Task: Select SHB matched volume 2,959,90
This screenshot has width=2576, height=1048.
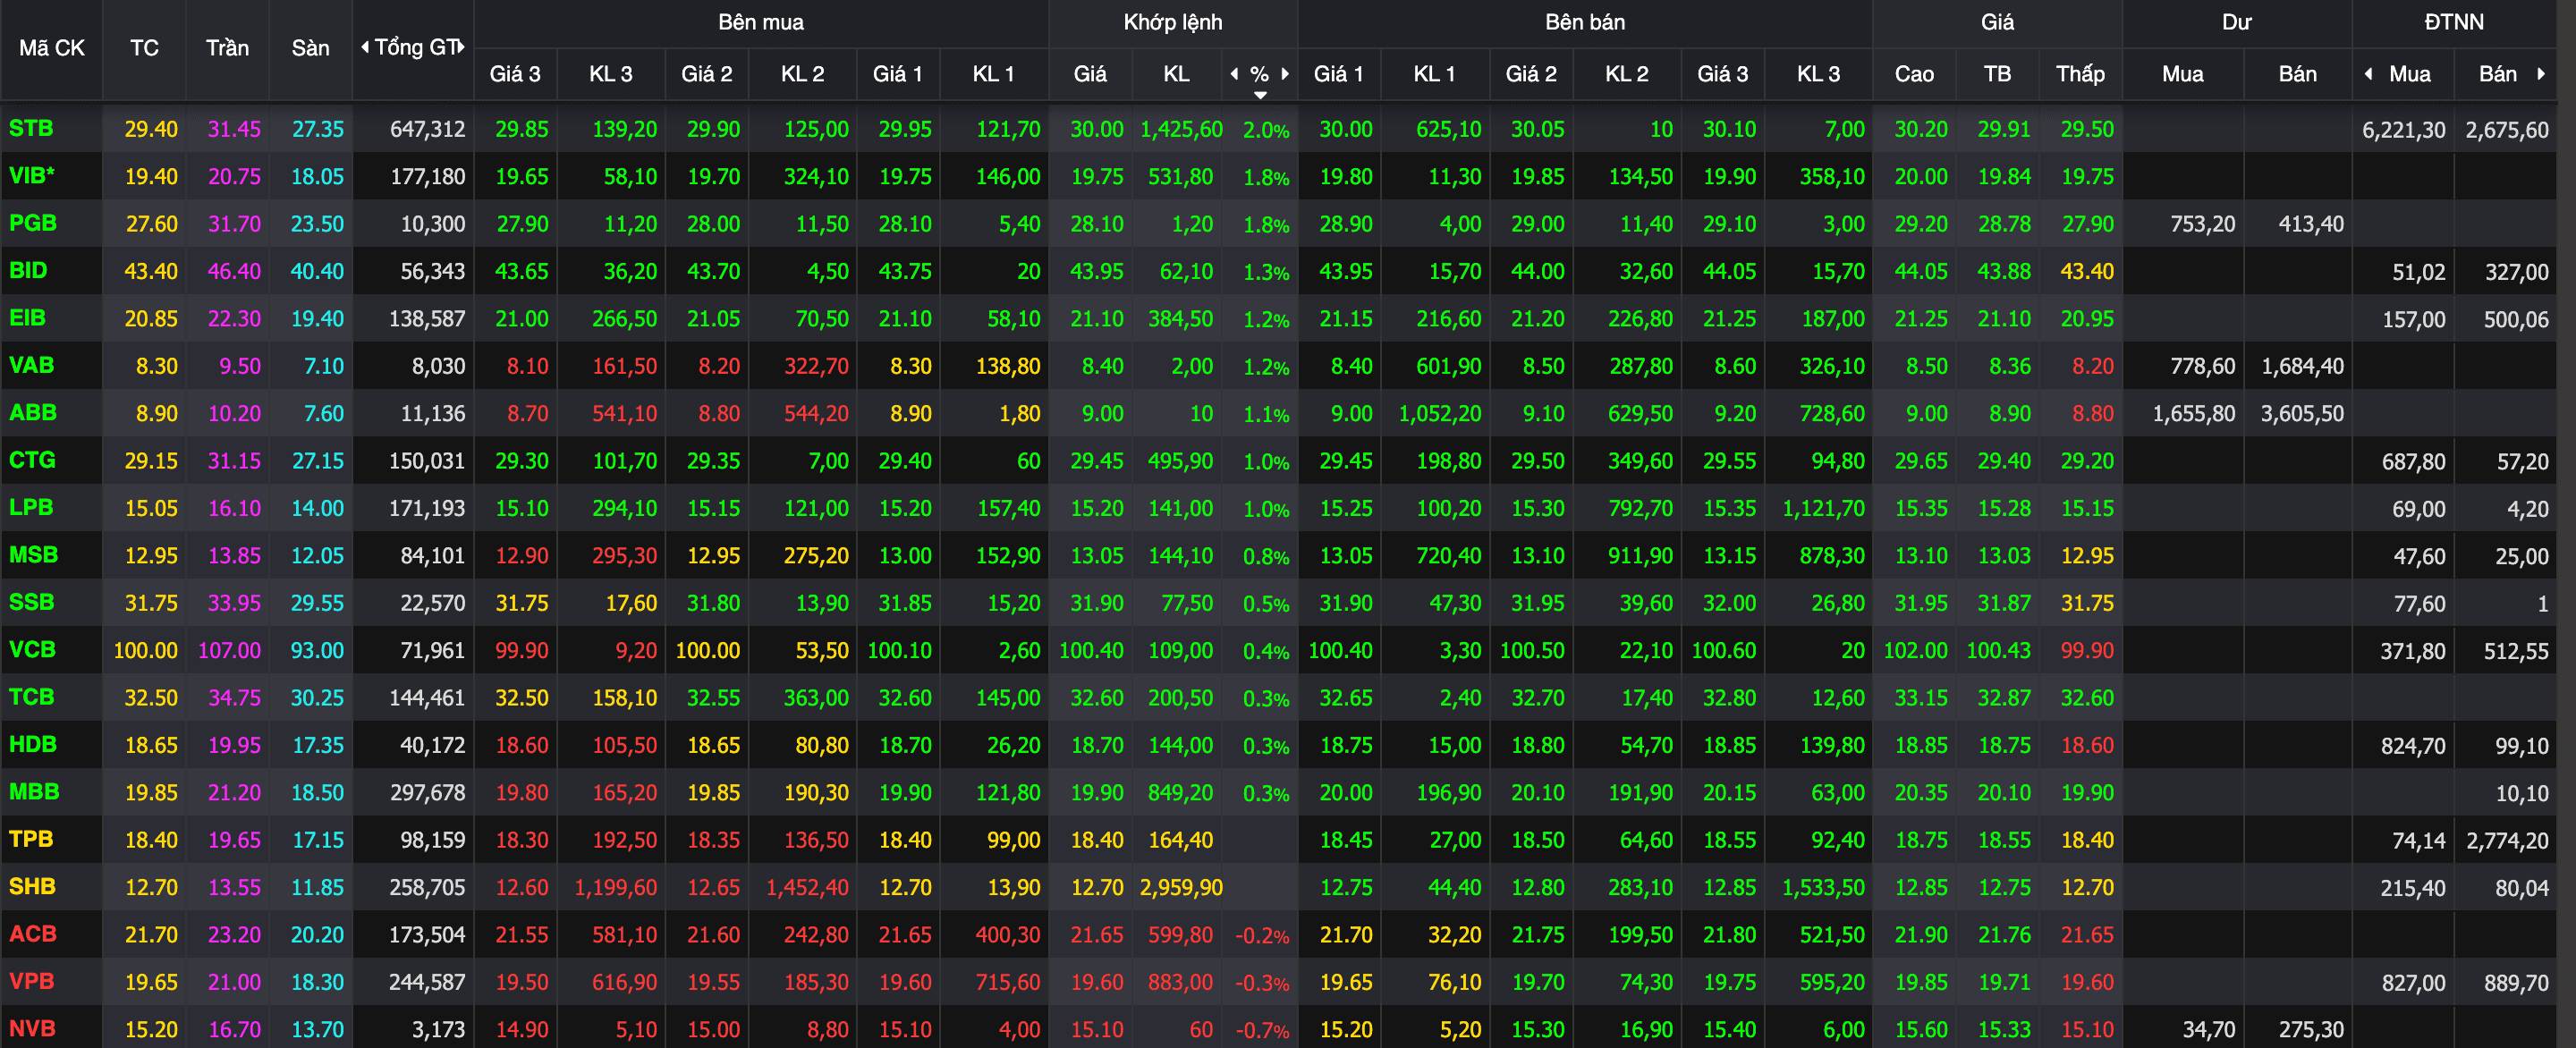Action: pos(1181,887)
